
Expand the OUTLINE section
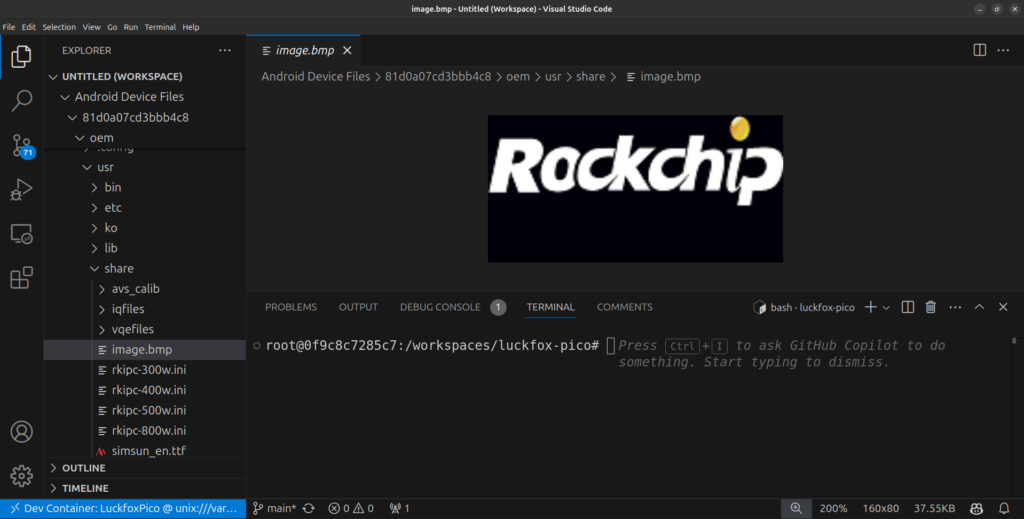tap(144, 468)
